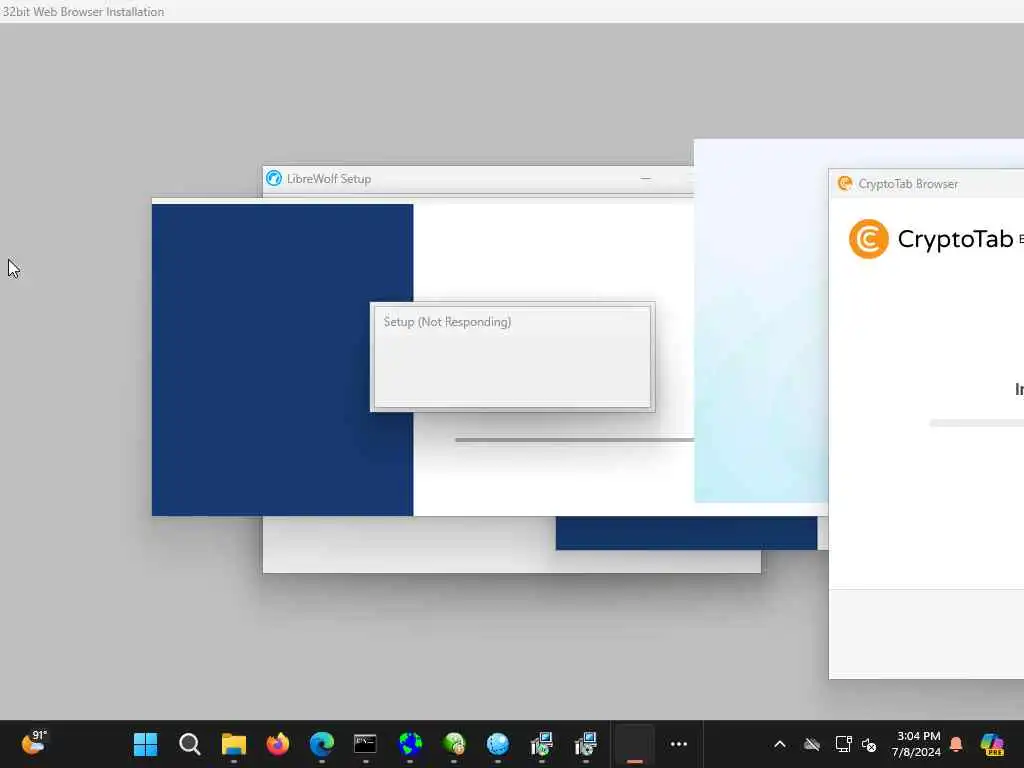The image size is (1024, 768).
Task: Open the OneDrive cloud tray icon
Action: 812,744
